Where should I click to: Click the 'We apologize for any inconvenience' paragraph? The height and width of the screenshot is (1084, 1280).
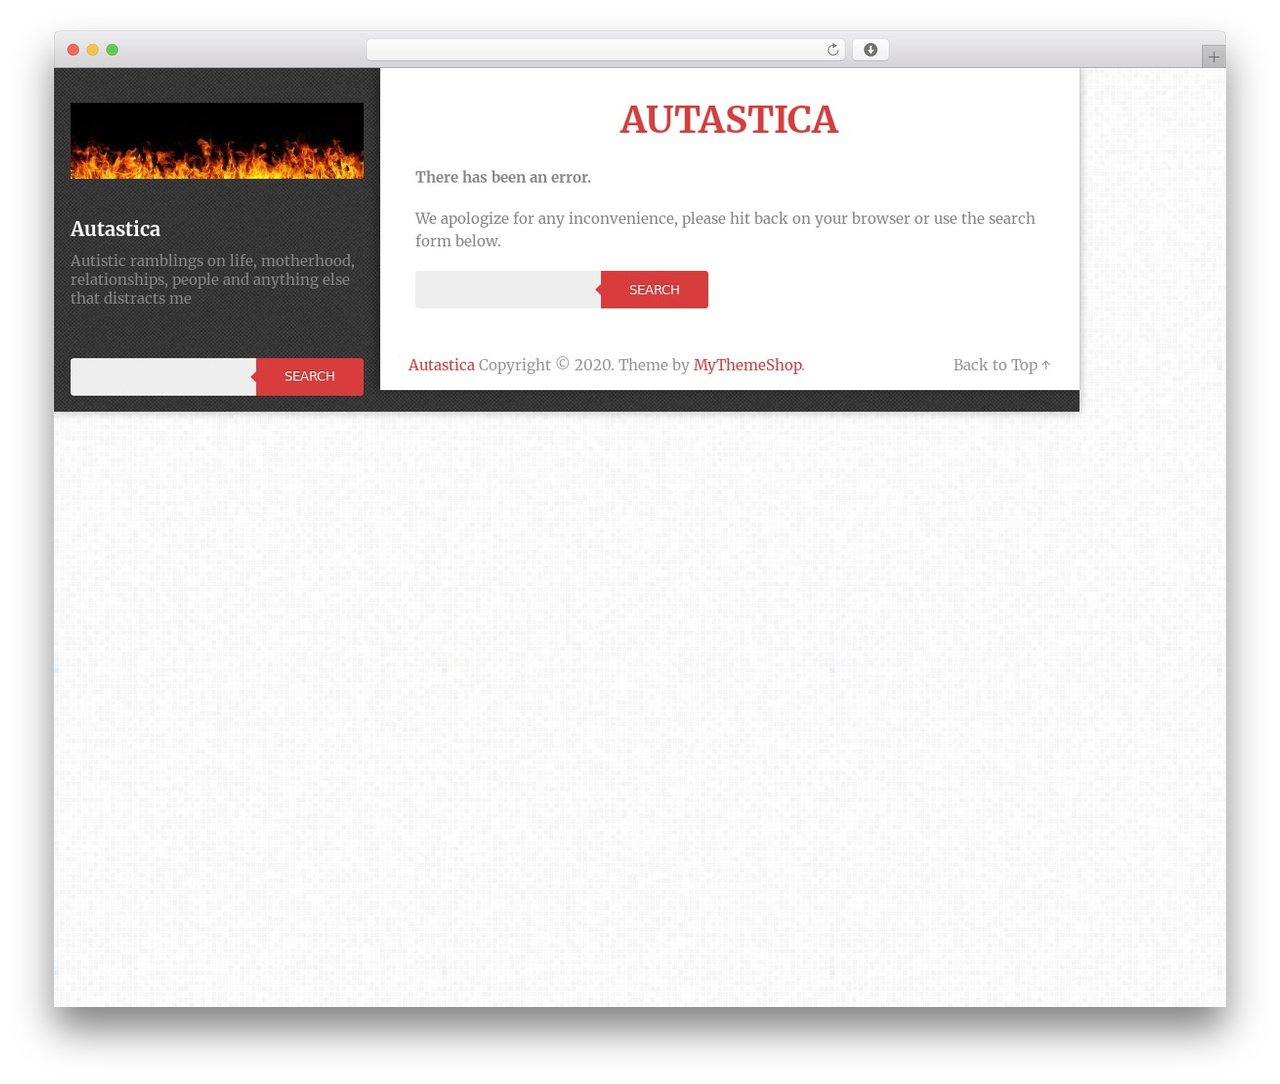(x=725, y=230)
